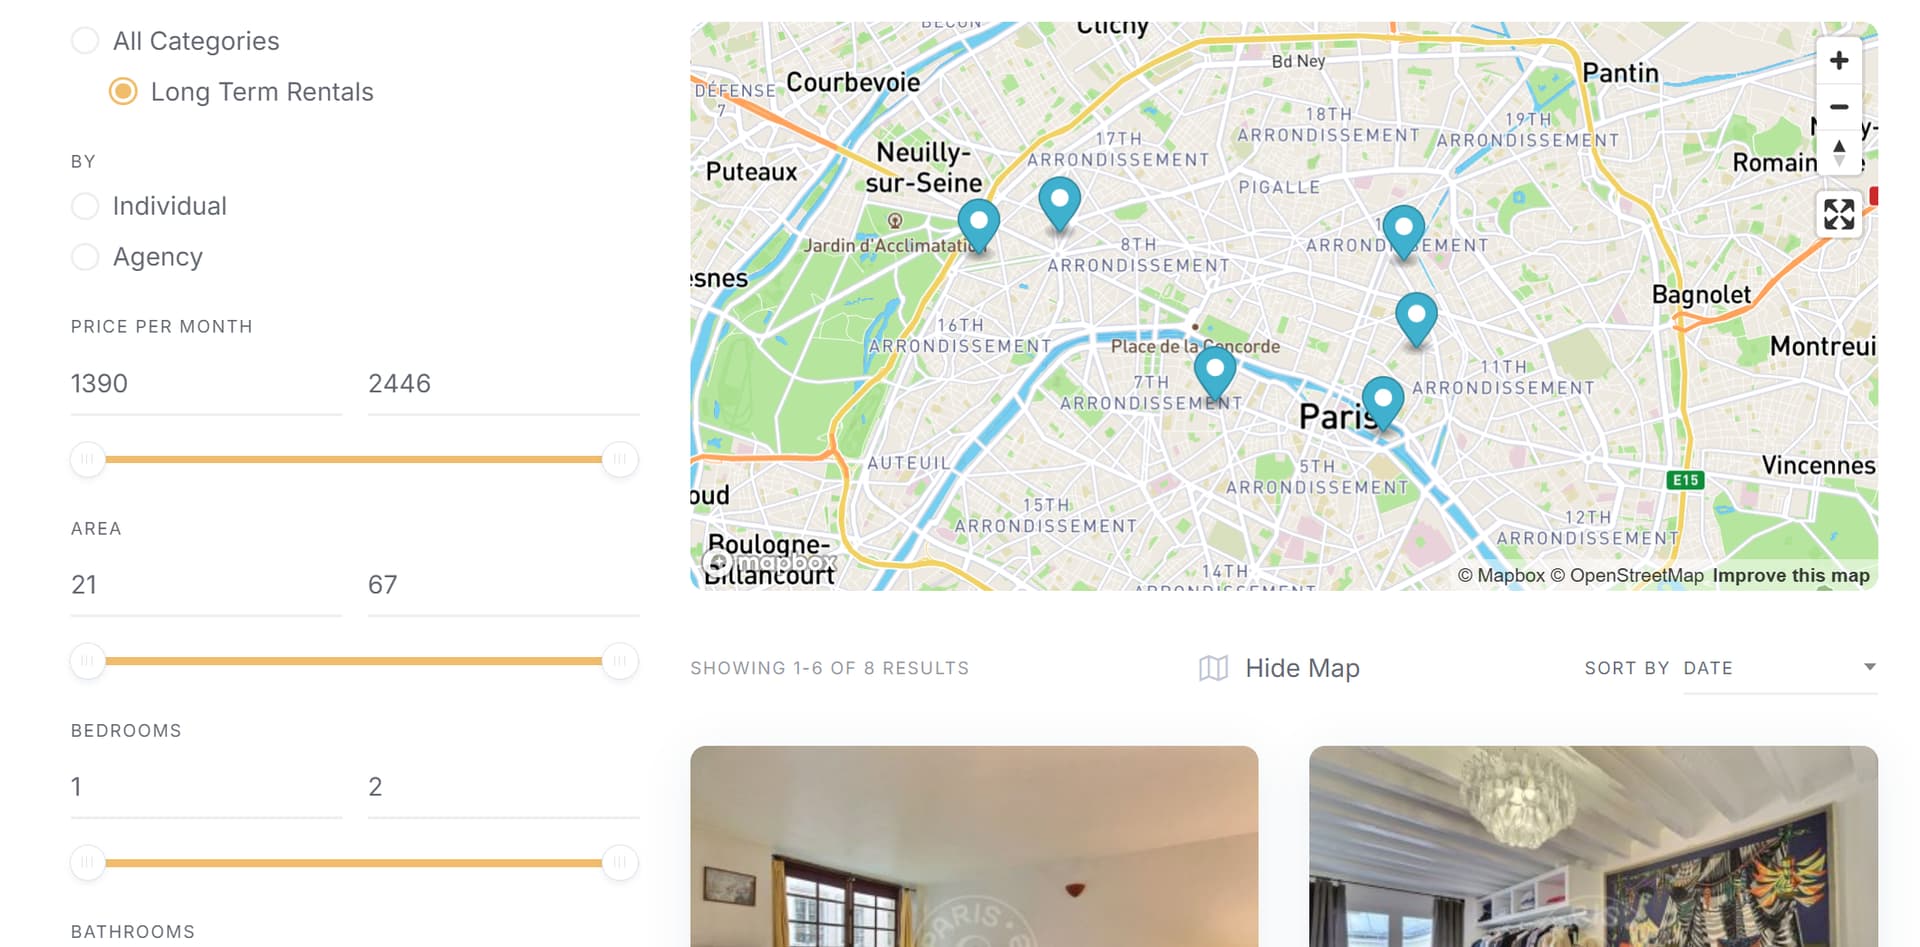The width and height of the screenshot is (1920, 947).
Task: Select the Individual radio option
Action: coord(85,206)
